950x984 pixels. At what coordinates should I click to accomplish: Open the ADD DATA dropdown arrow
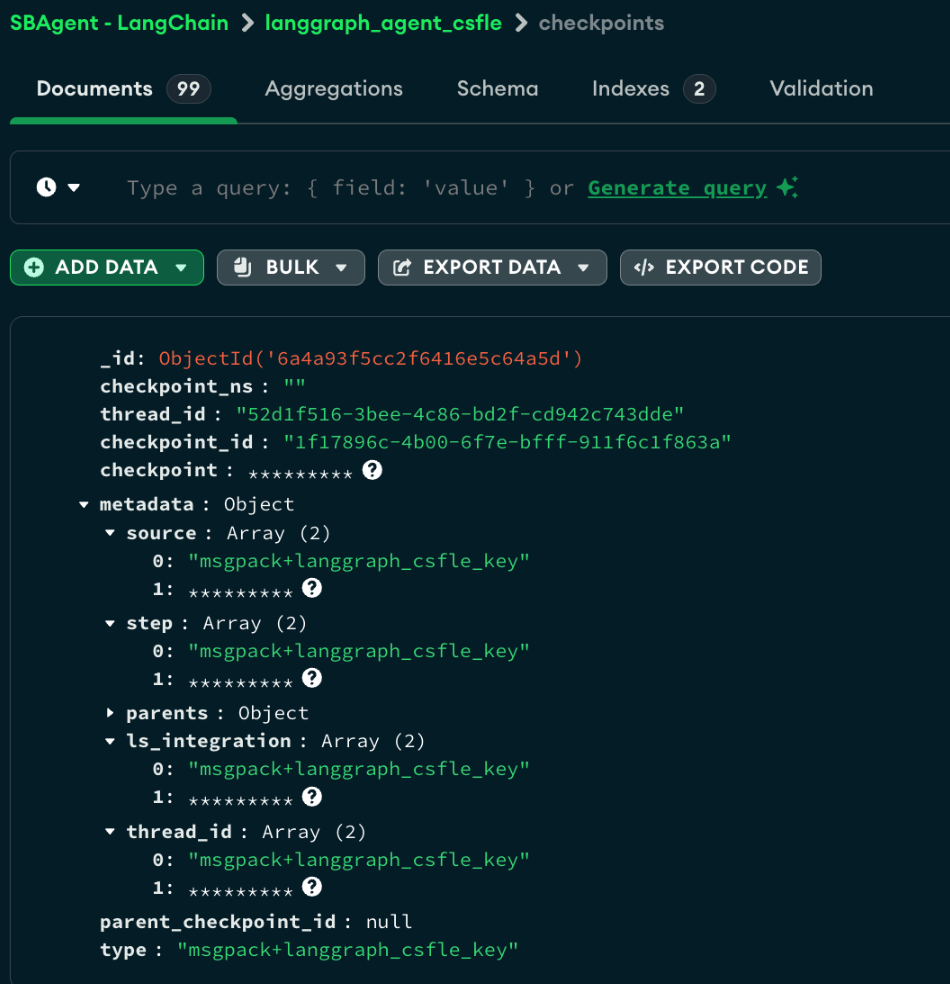pos(181,268)
